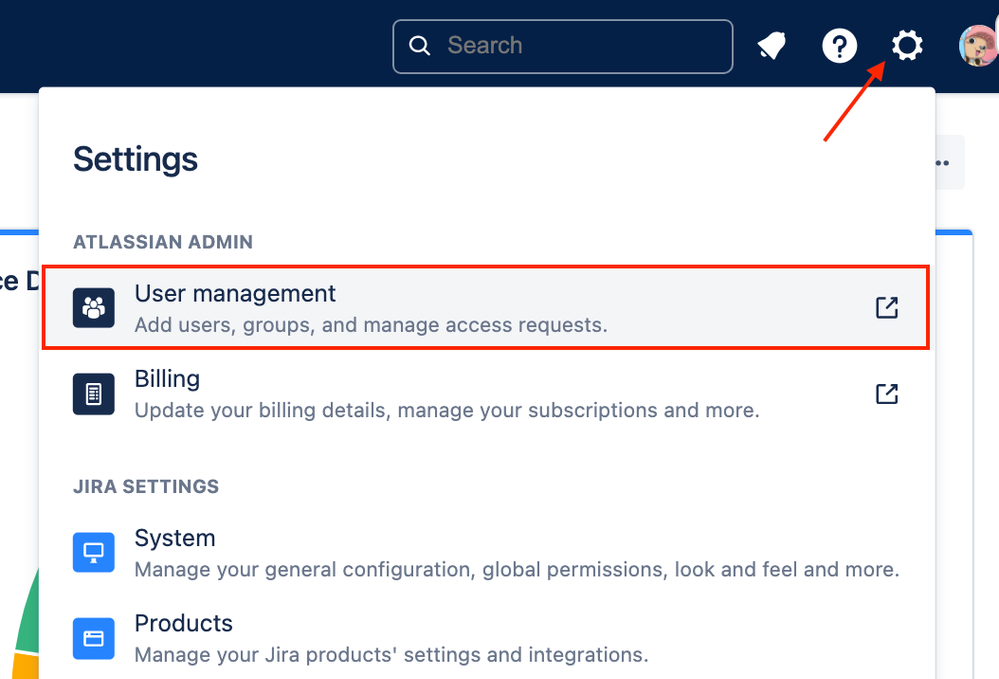Screen dimensions: 999x679
Task: Open the Help question mark icon
Action: [x=839, y=46]
